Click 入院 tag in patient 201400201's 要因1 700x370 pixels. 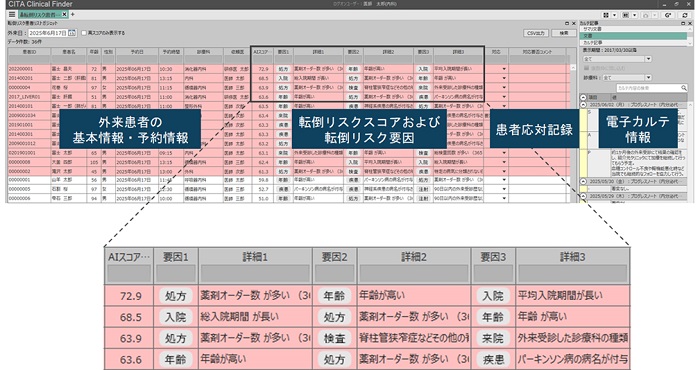click(283, 78)
